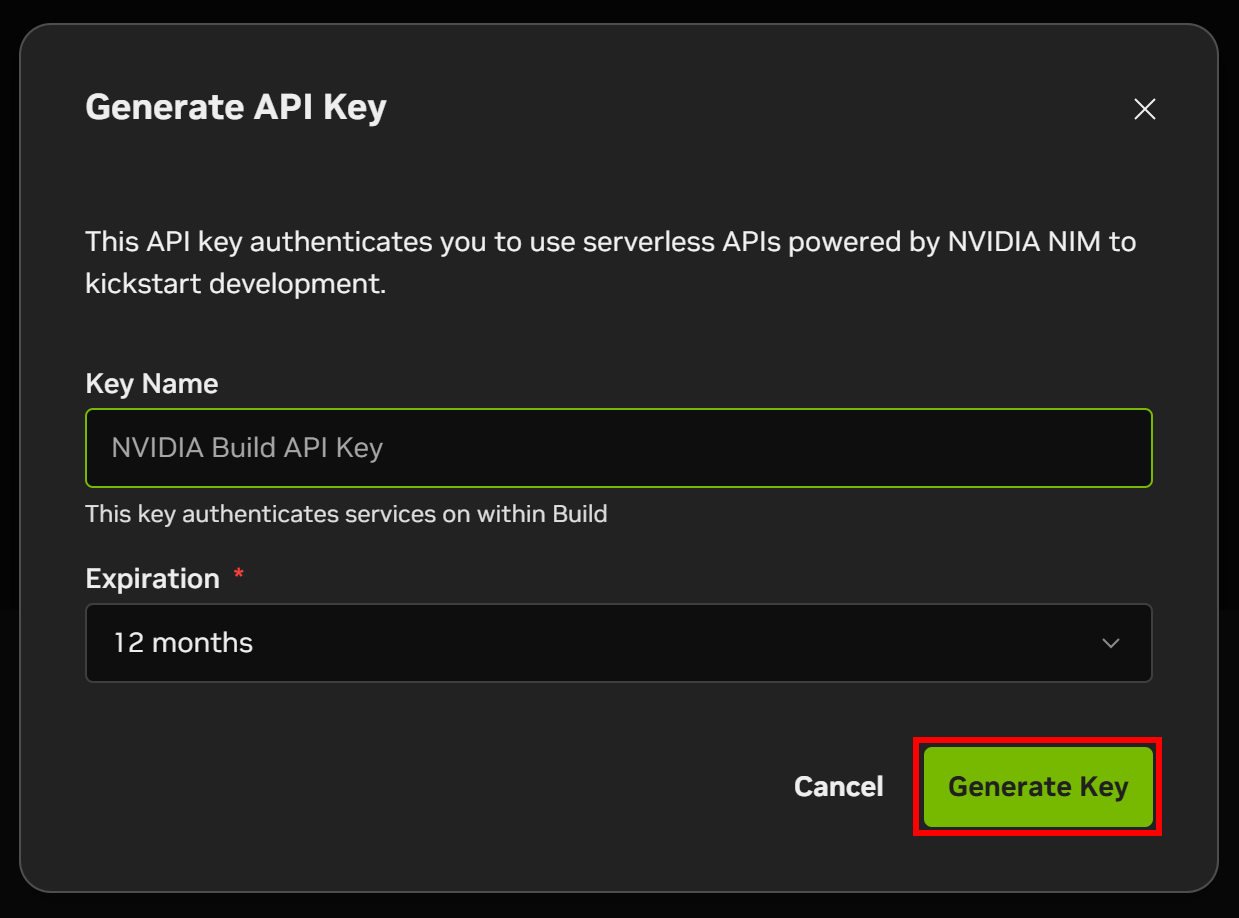1239x918 pixels.
Task: Click the Expiration dropdown chevron
Action: pos(1111,643)
